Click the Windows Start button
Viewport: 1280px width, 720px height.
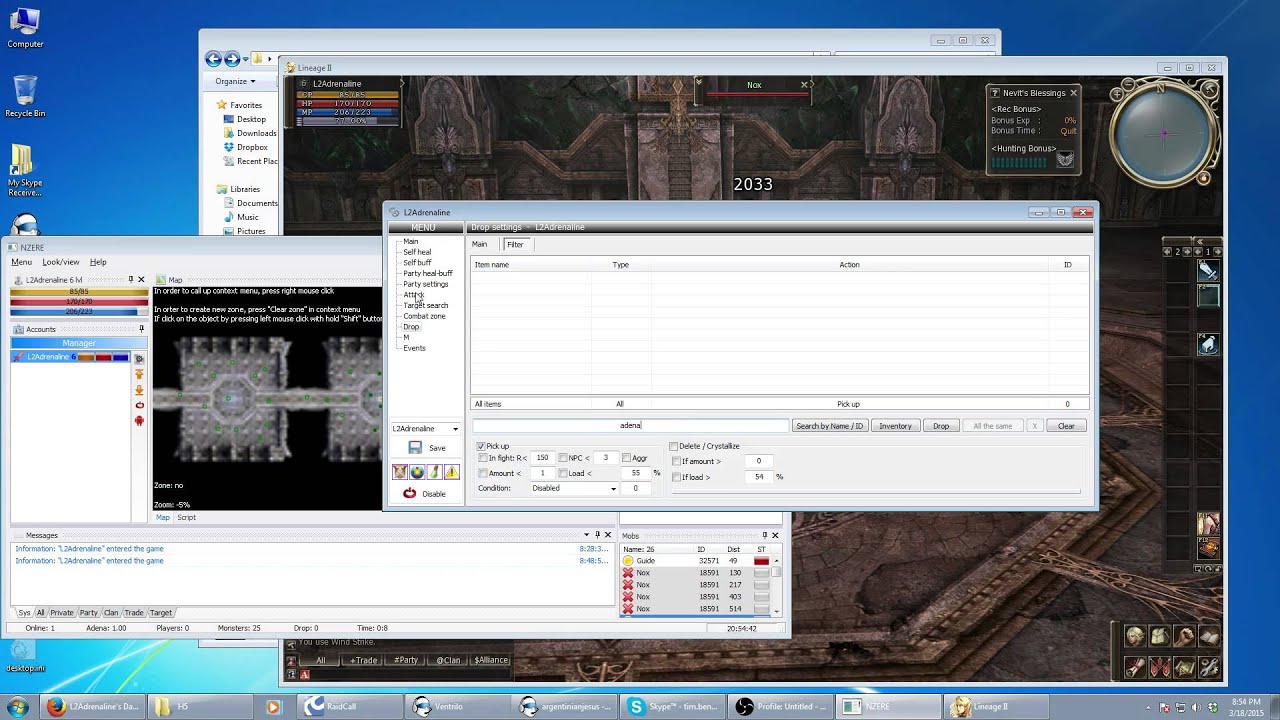[x=18, y=706]
